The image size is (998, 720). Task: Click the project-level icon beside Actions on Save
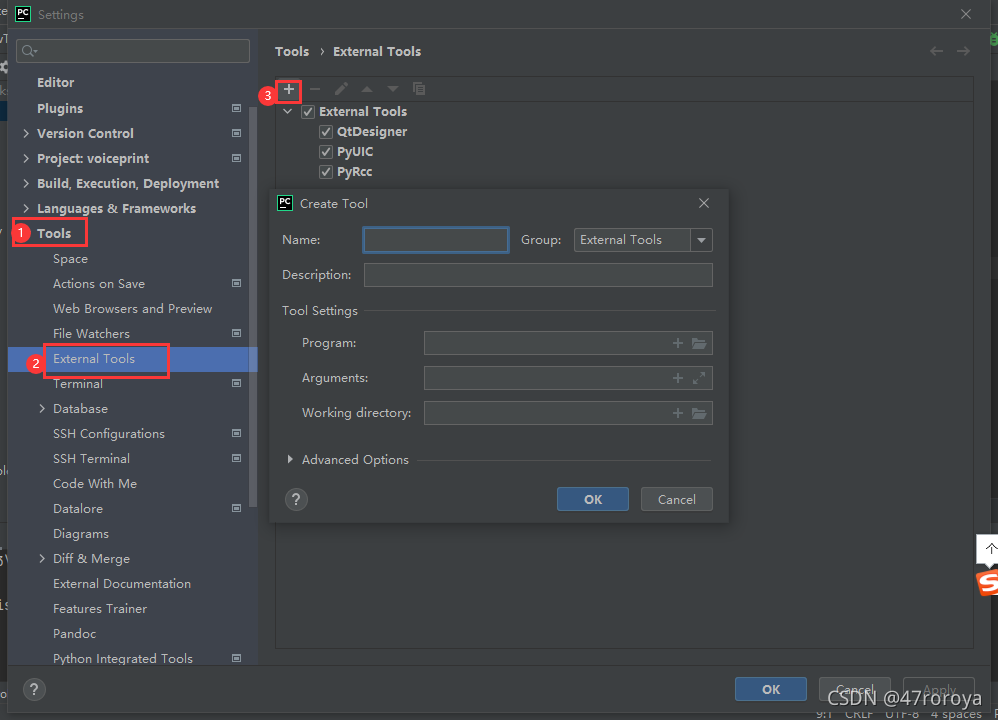point(236,283)
